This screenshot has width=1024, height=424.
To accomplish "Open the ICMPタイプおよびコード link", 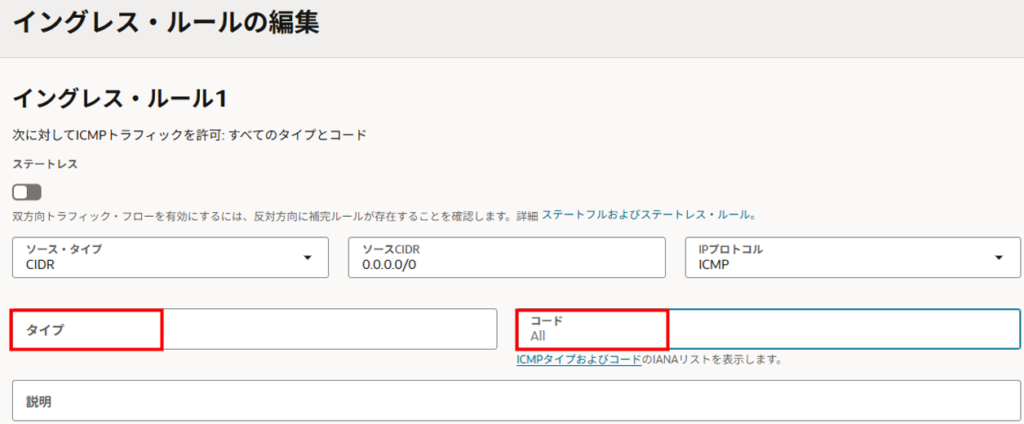I will [579, 359].
